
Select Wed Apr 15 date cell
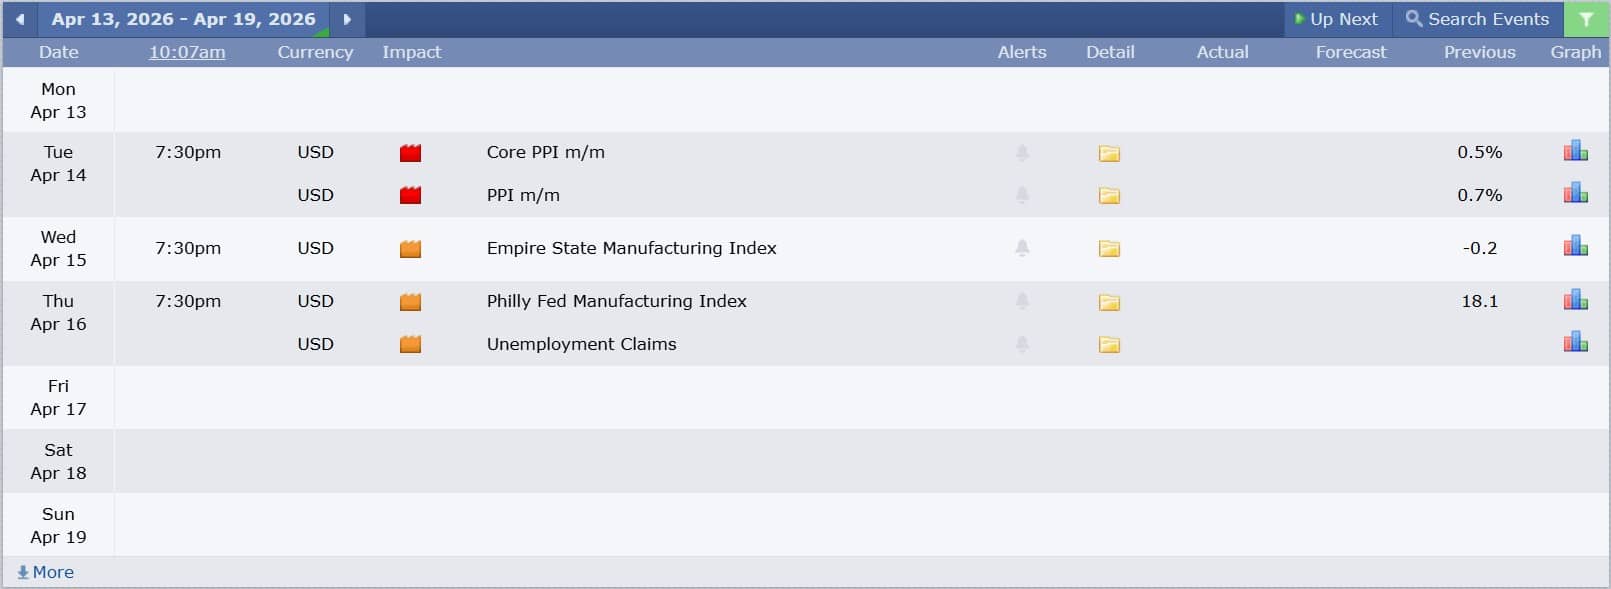point(58,248)
